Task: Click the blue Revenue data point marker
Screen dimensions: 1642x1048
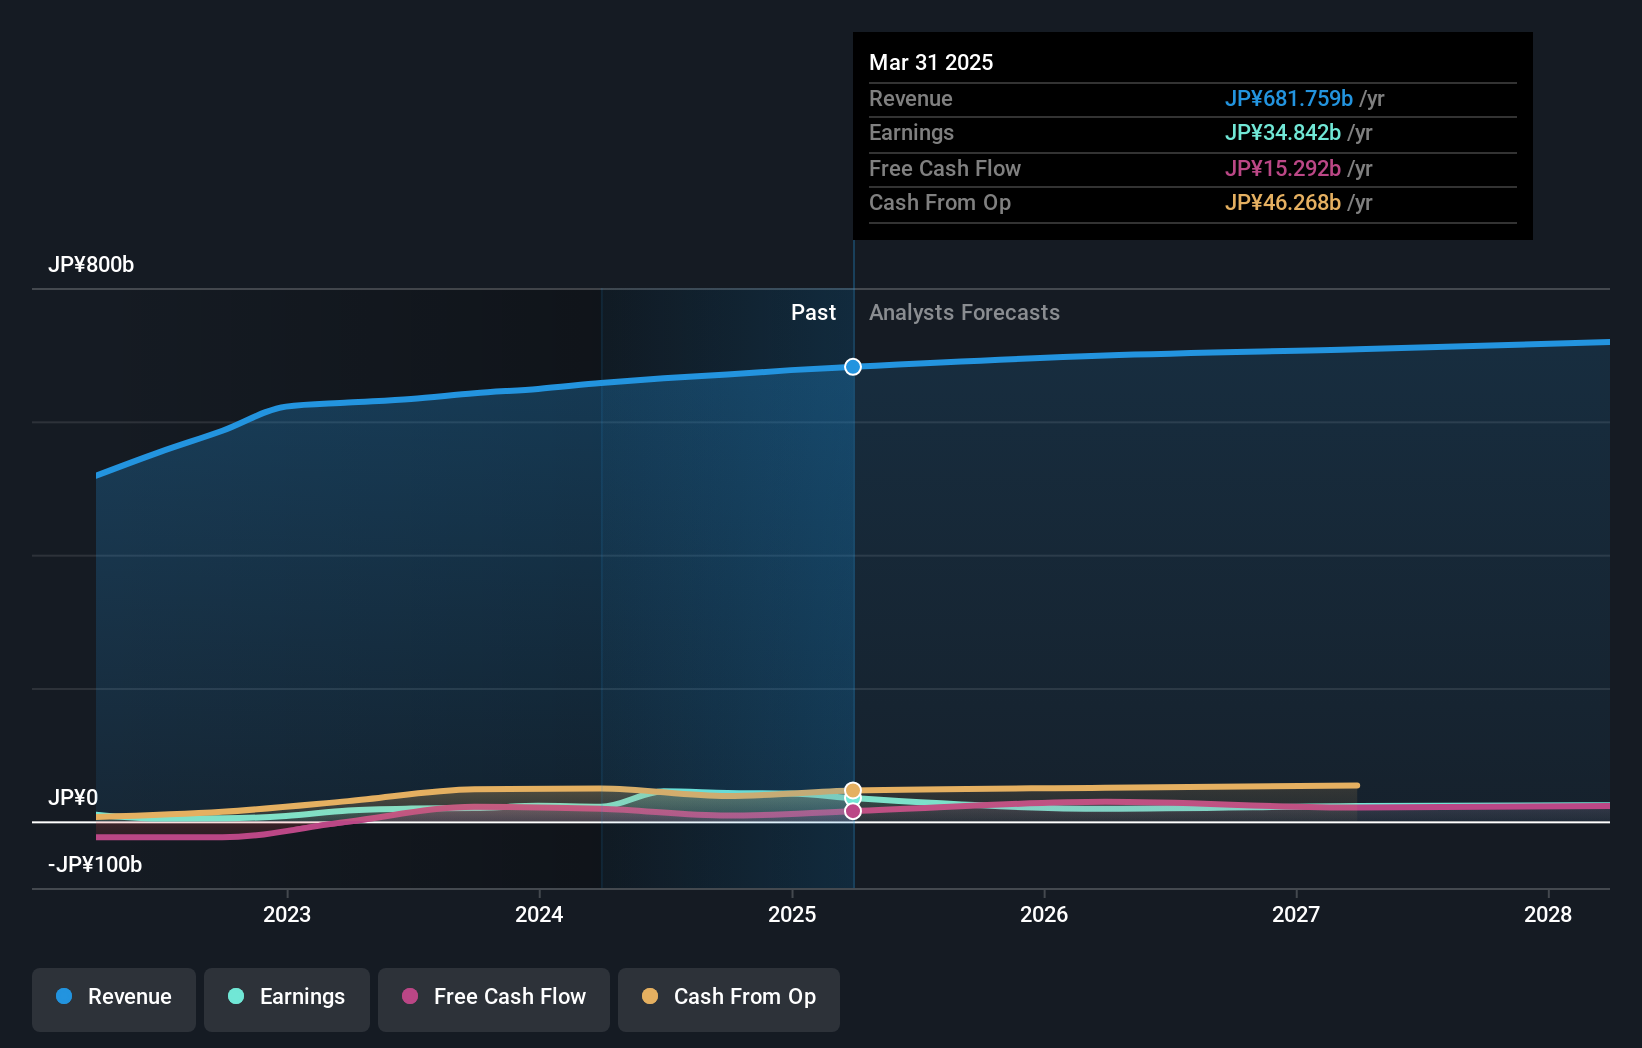Action: point(853,367)
